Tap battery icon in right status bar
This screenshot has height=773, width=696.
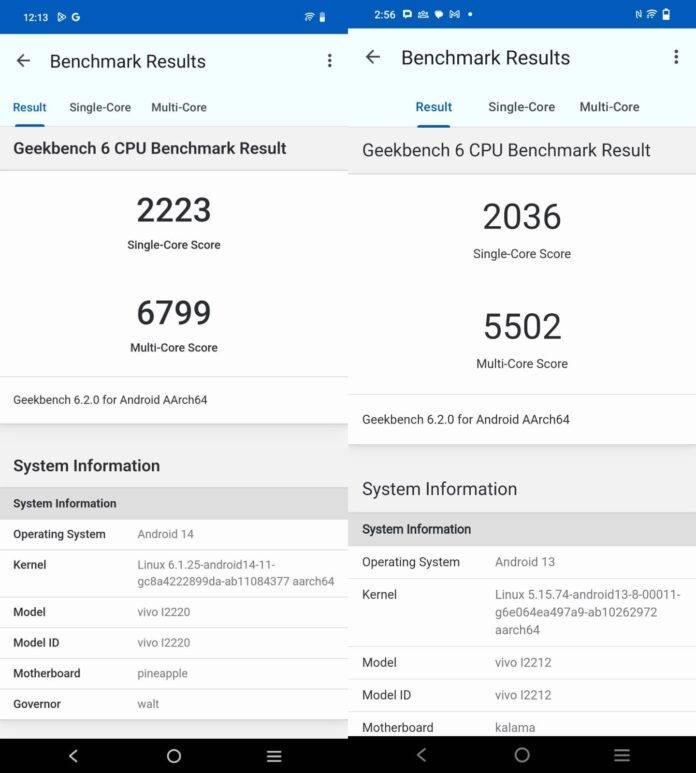(x=666, y=14)
